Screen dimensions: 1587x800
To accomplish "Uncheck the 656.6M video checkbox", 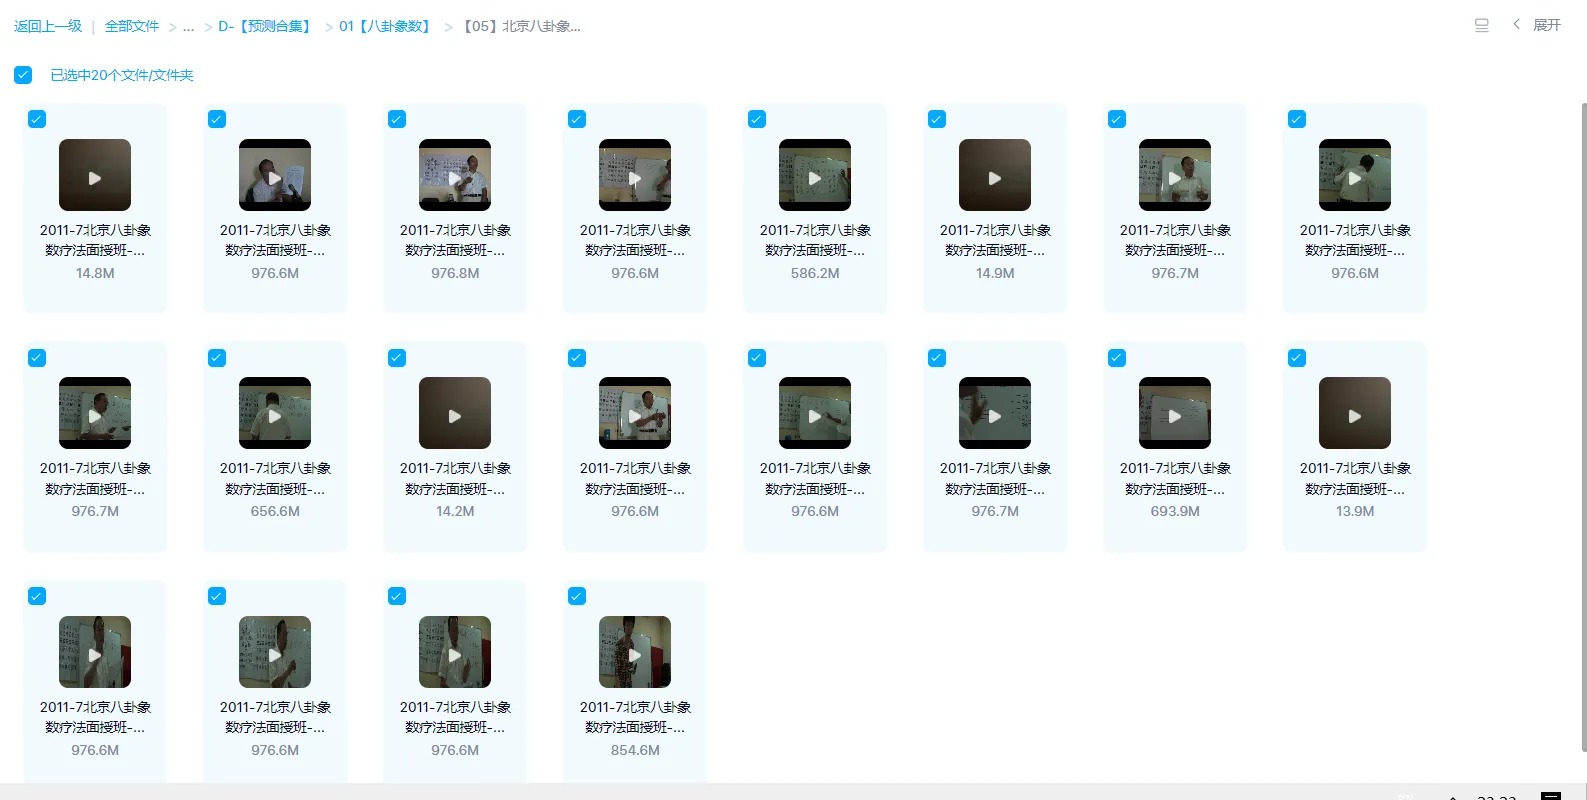I will tap(217, 358).
